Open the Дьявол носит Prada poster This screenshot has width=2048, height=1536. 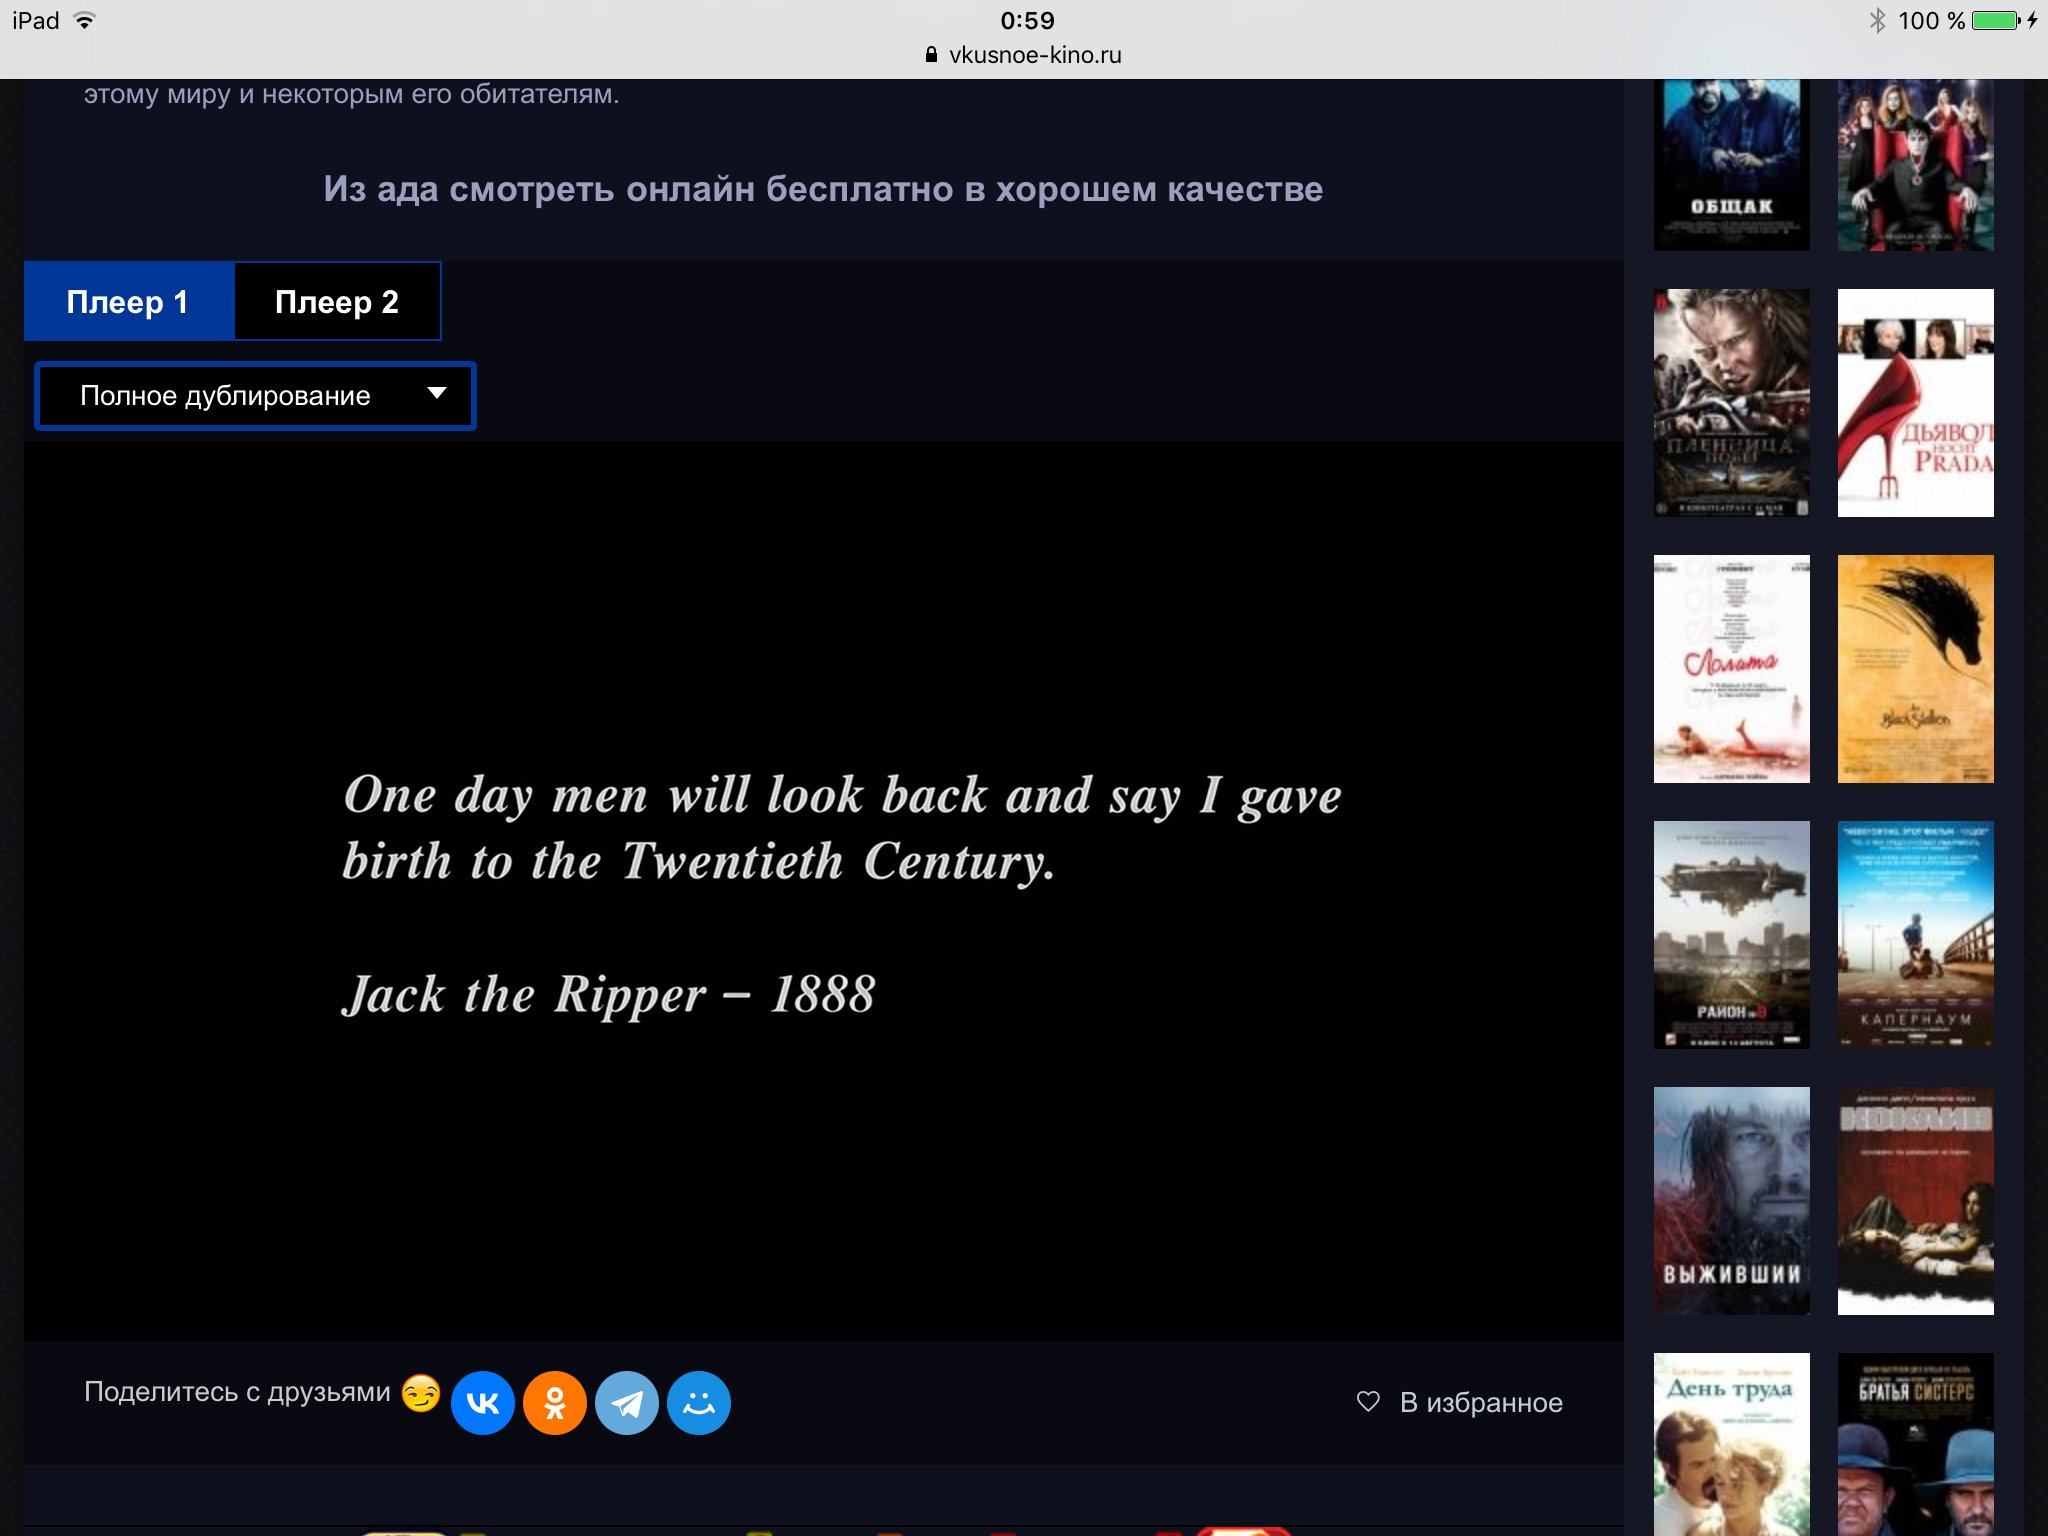(1915, 402)
